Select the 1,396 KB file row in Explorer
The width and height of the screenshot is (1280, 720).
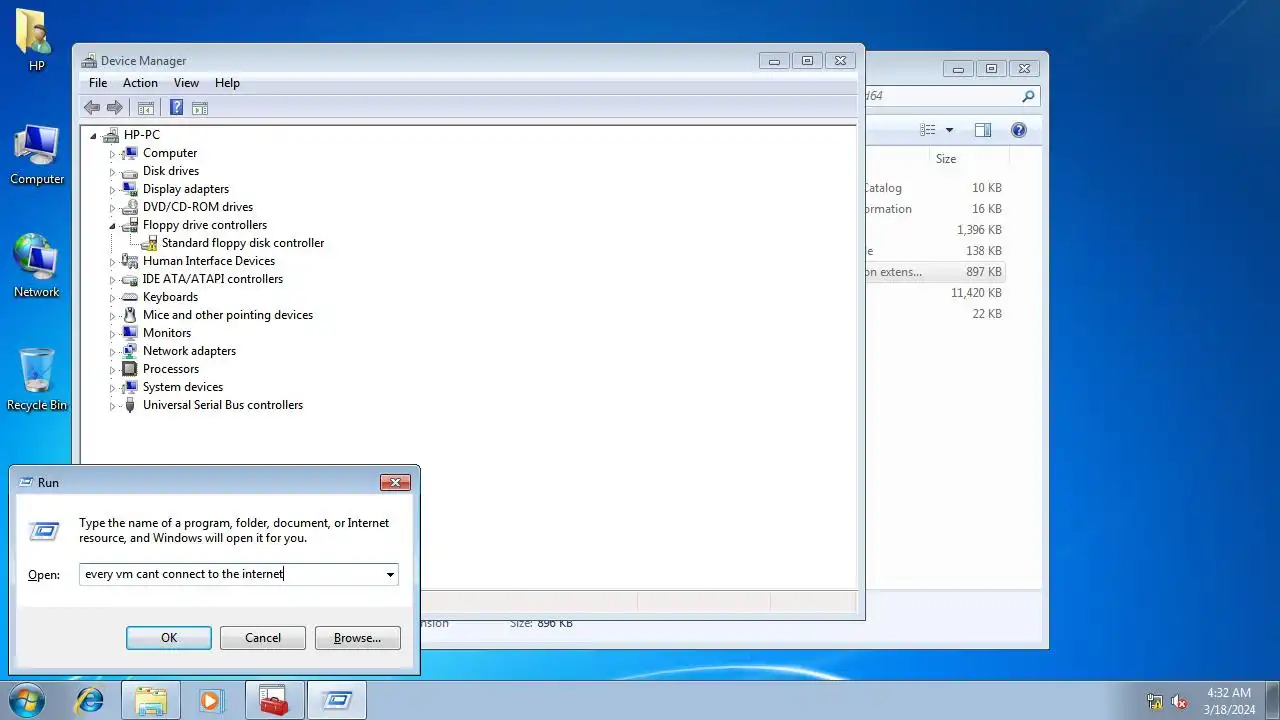pyautogui.click(x=935, y=230)
